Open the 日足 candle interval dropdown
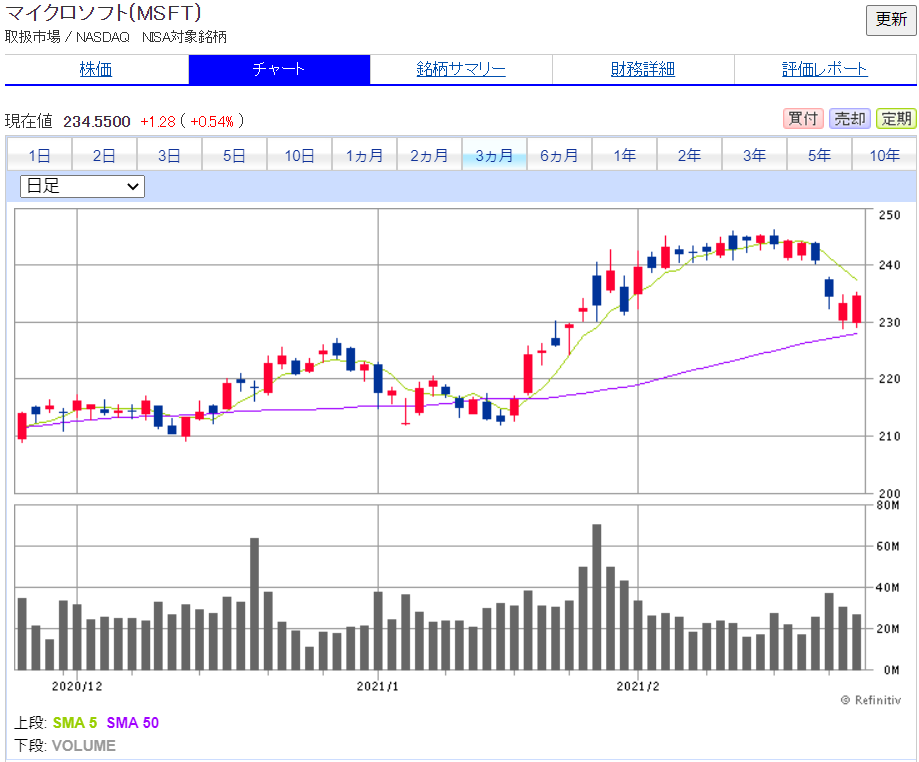The height and width of the screenshot is (762, 919). [x=82, y=186]
